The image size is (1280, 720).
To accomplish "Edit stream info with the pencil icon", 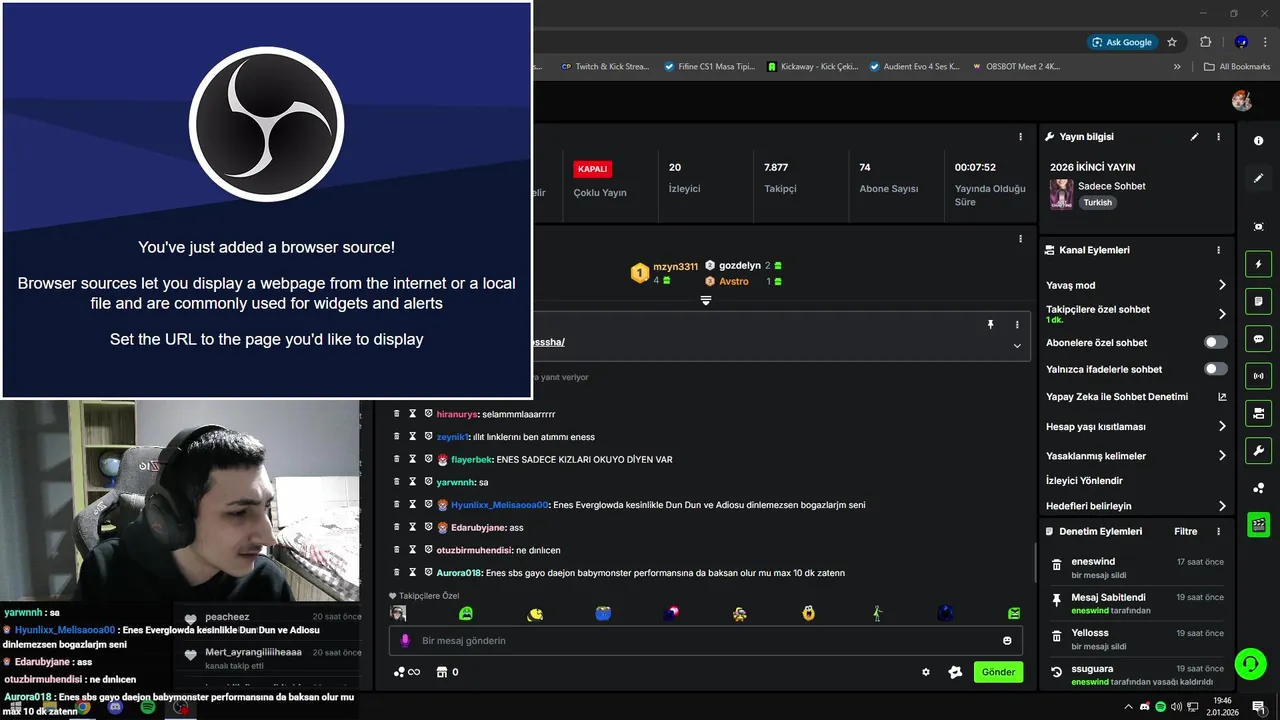I will [1194, 137].
